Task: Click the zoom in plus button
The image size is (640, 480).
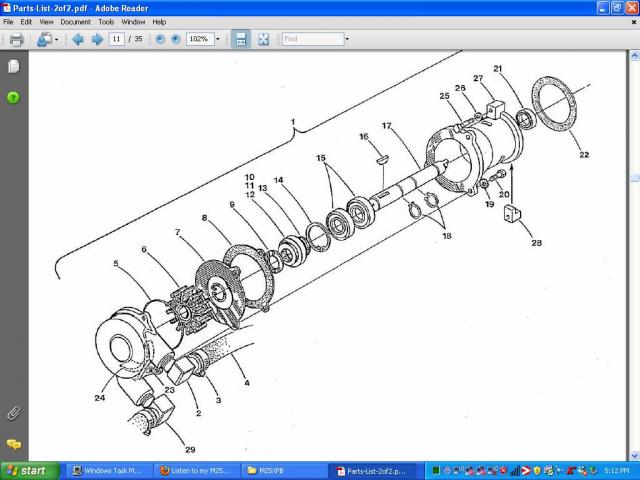Action: click(176, 39)
